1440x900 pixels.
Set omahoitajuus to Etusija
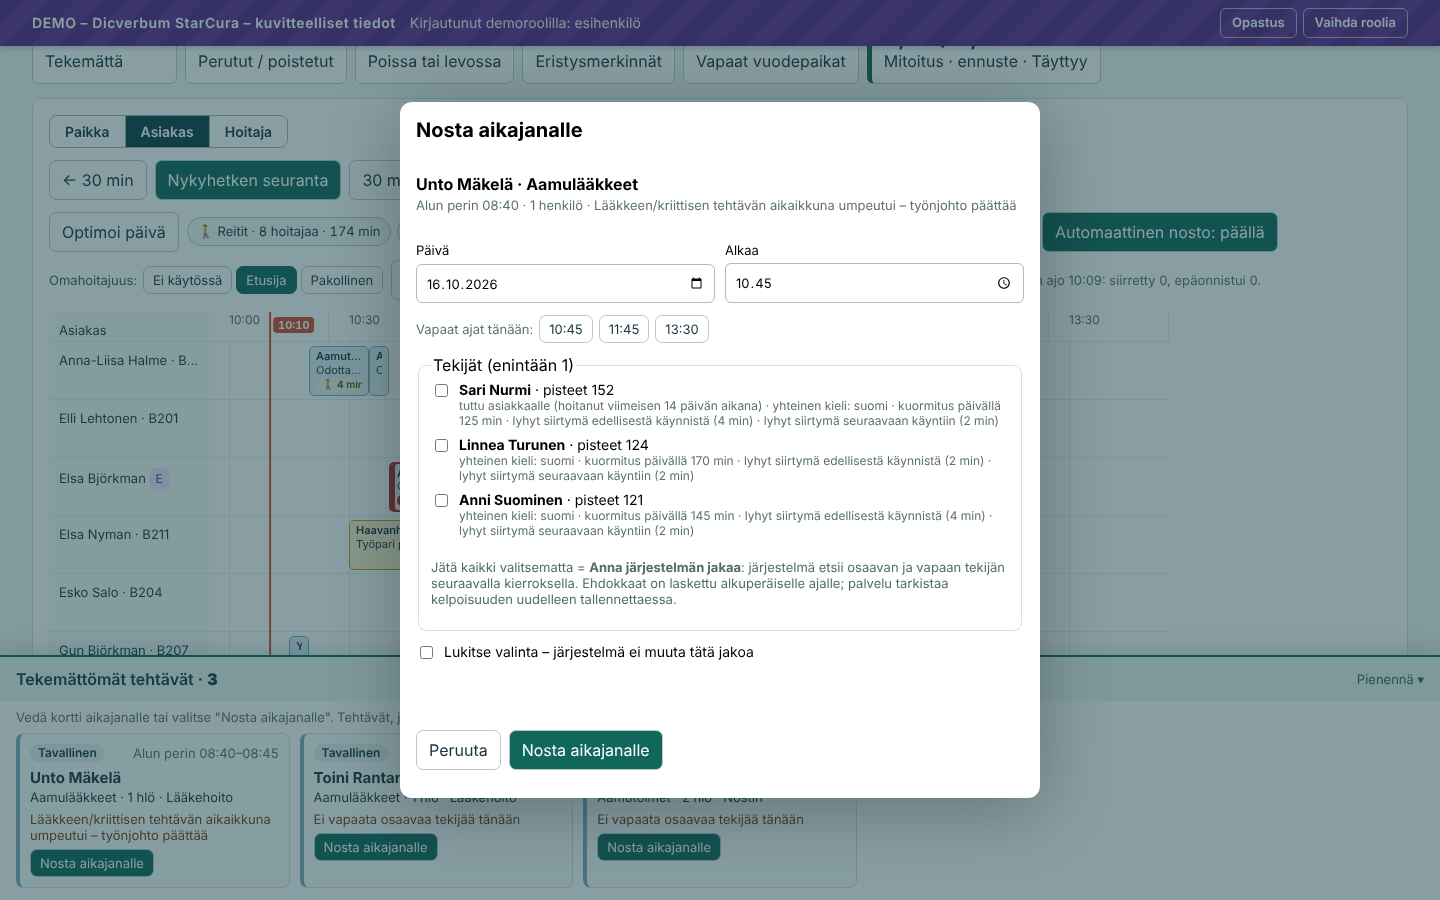pyautogui.click(x=266, y=280)
